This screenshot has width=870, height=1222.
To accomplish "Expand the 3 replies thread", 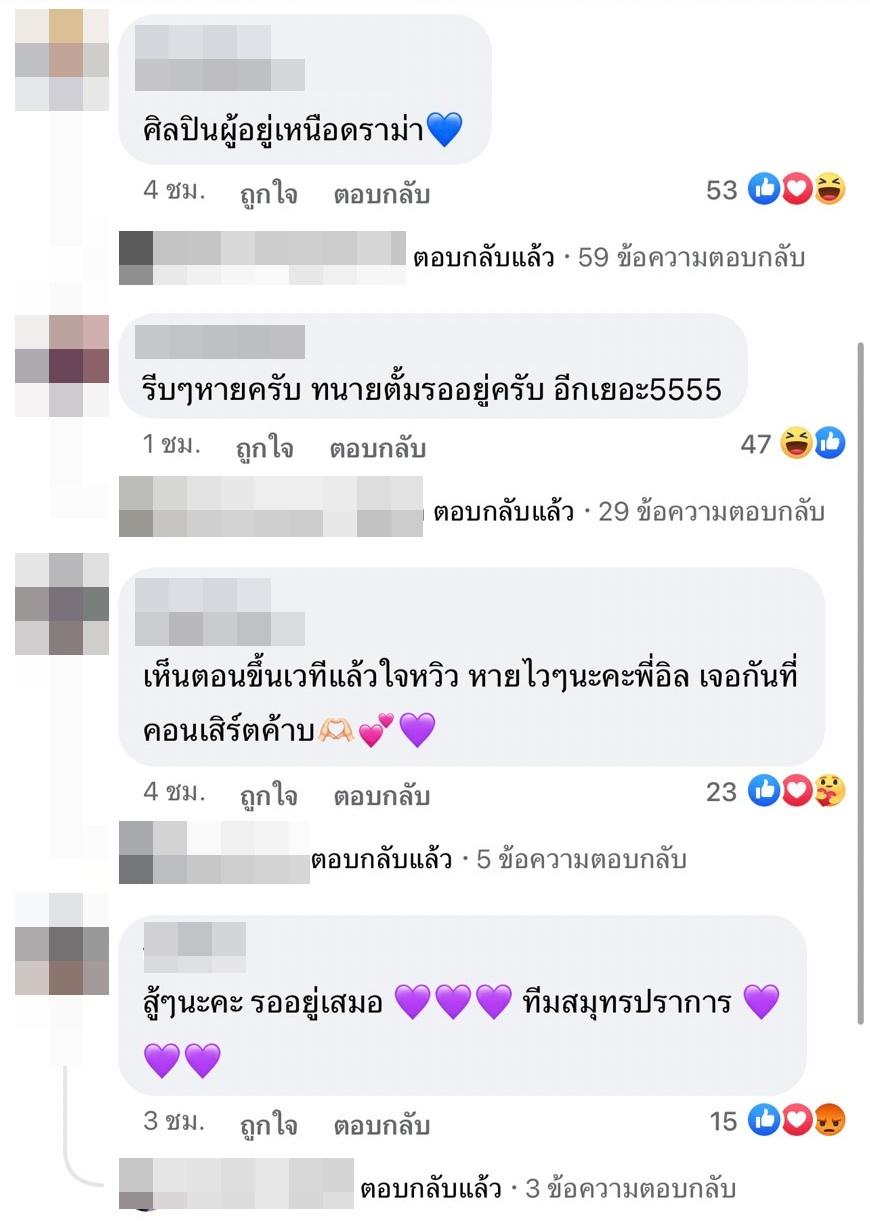I will coord(548,1189).
